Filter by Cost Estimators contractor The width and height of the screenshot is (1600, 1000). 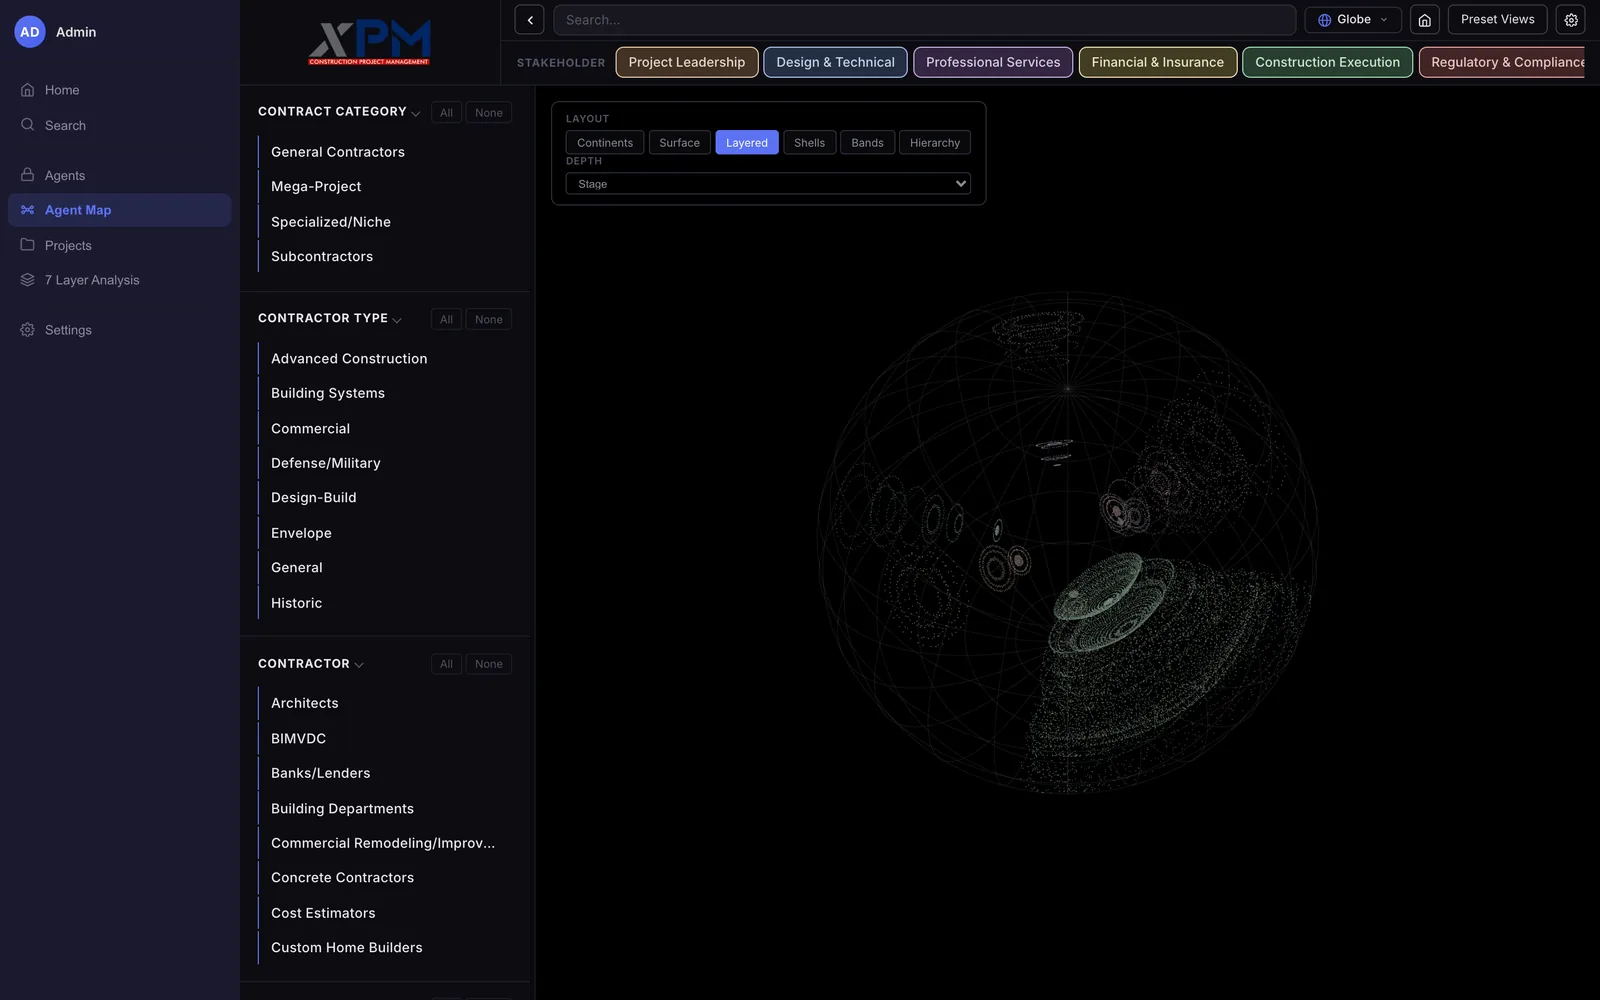coord(323,913)
